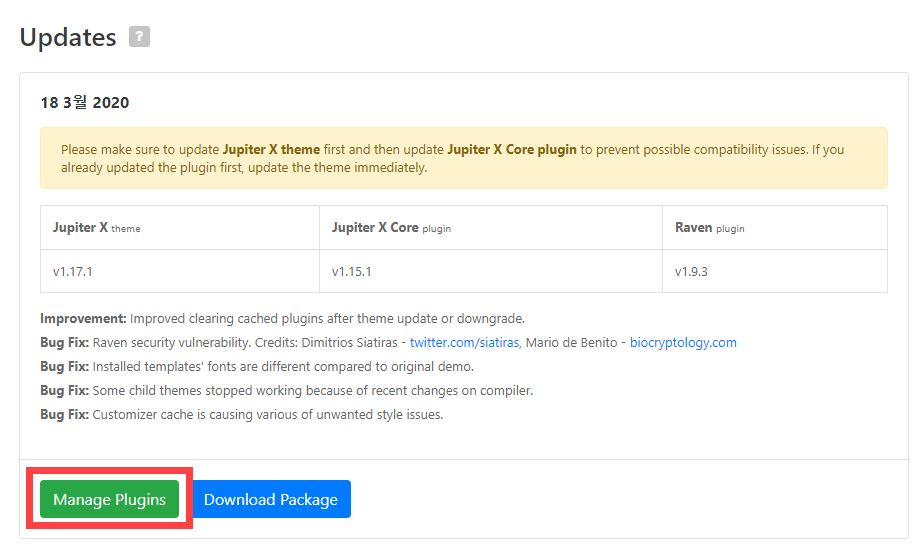This screenshot has width=920, height=556.
Task: Open the biocryptology.com link
Action: point(683,343)
